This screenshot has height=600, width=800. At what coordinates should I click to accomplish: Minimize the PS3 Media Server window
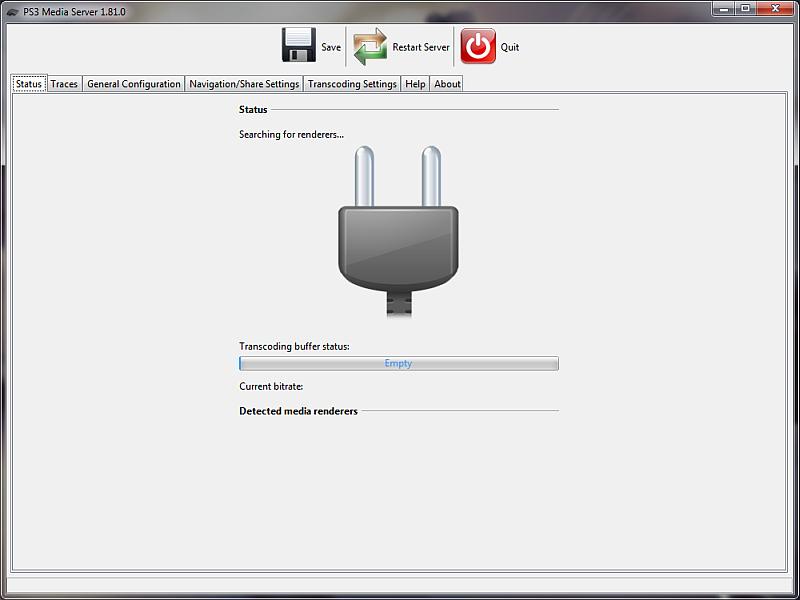724,9
